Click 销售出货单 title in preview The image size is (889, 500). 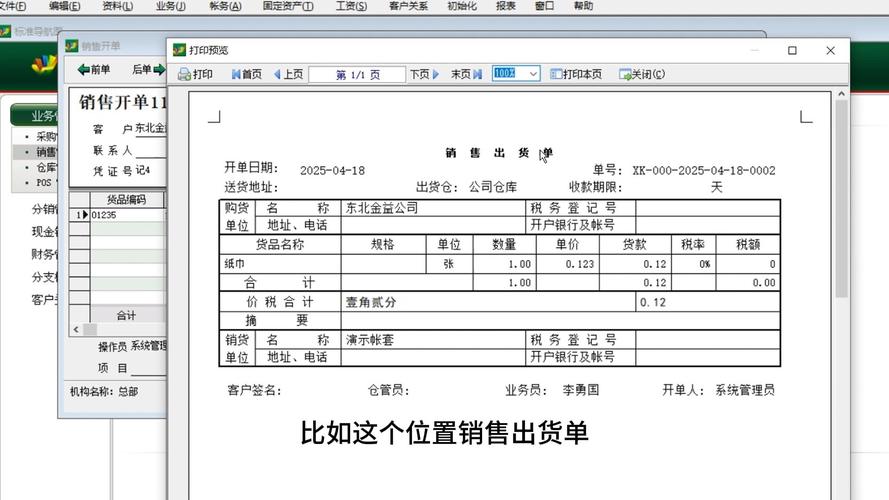[x=499, y=153]
